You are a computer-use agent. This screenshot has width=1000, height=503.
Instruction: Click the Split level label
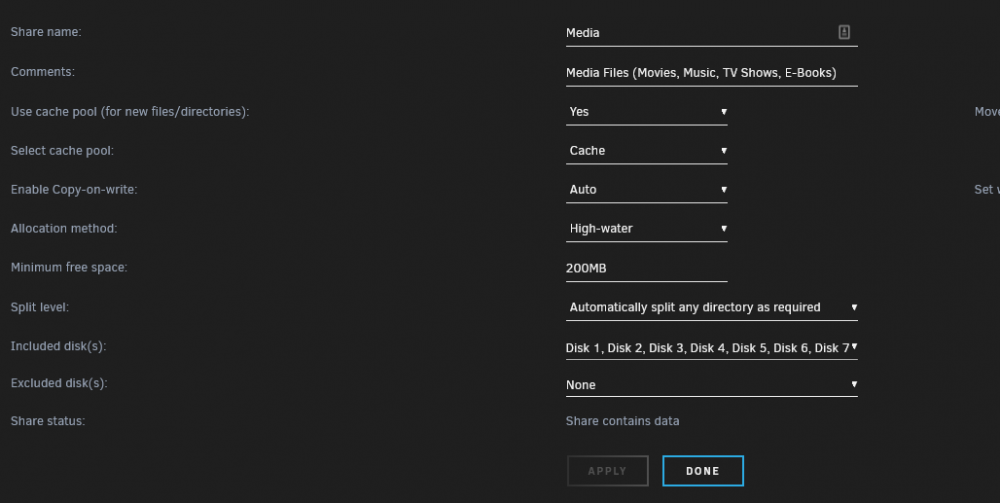pyautogui.click(x=40, y=307)
